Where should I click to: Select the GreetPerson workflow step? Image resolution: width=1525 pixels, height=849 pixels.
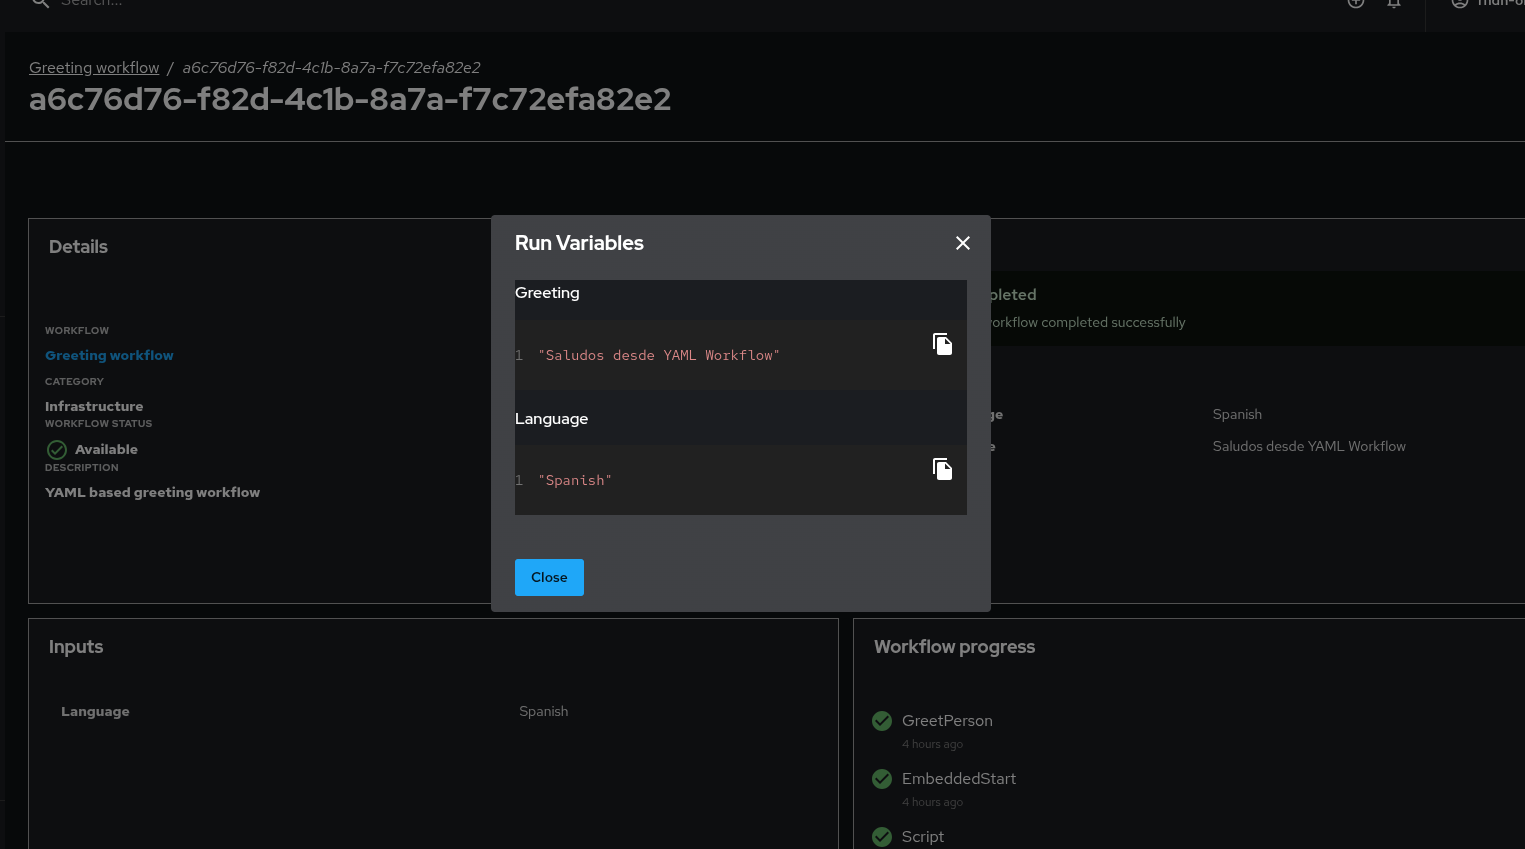[947, 721]
